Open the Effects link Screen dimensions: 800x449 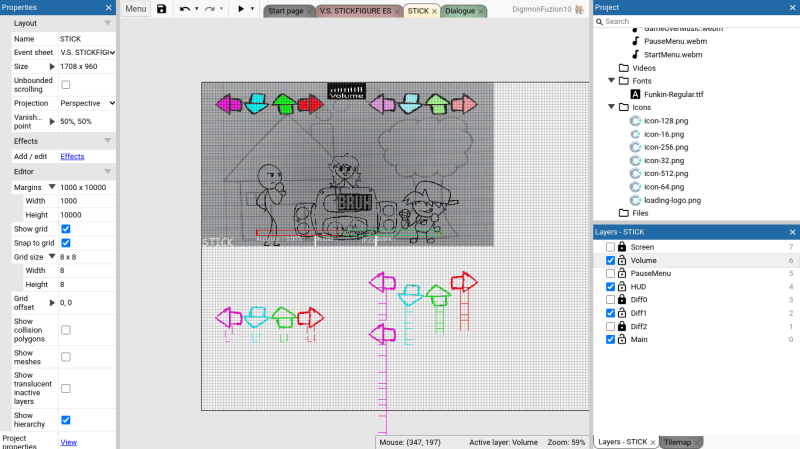click(x=72, y=156)
